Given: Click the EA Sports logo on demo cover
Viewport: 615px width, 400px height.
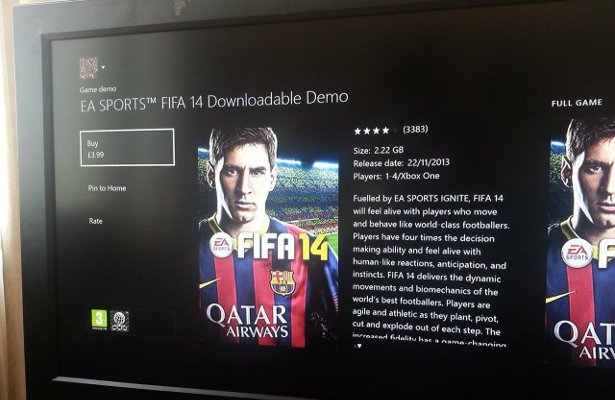Looking at the screenshot, I should point(222,245).
